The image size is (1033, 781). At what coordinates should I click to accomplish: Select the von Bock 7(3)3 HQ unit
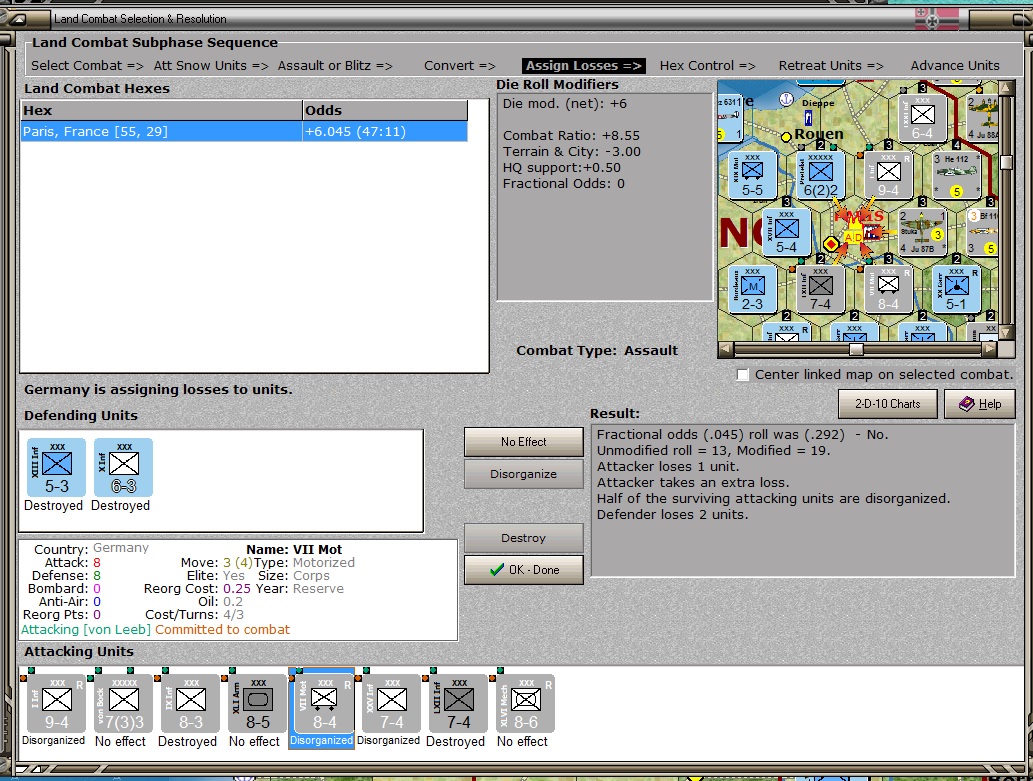[123, 703]
